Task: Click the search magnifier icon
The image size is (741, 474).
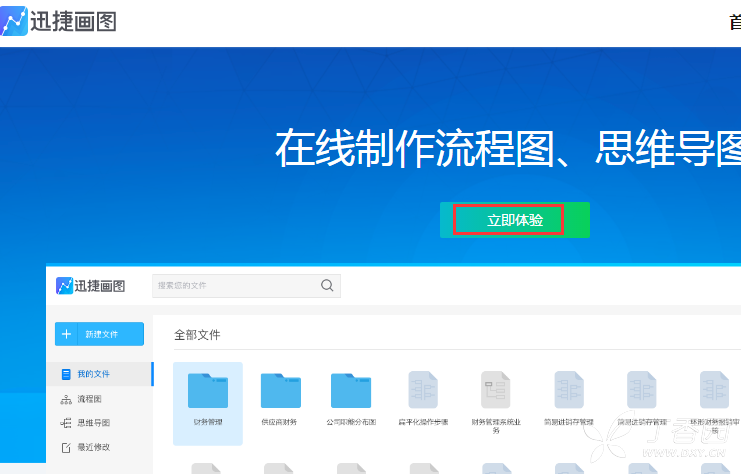Action: (x=327, y=285)
